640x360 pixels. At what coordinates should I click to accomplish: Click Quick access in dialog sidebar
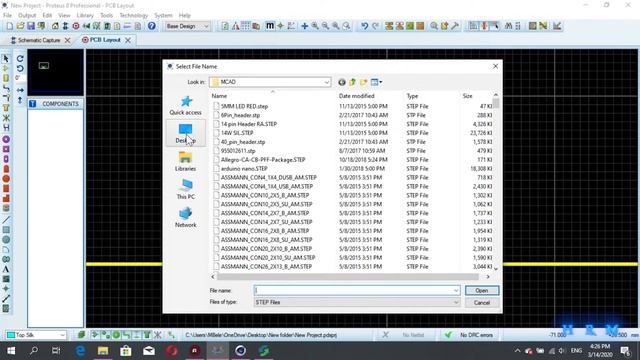pos(185,105)
